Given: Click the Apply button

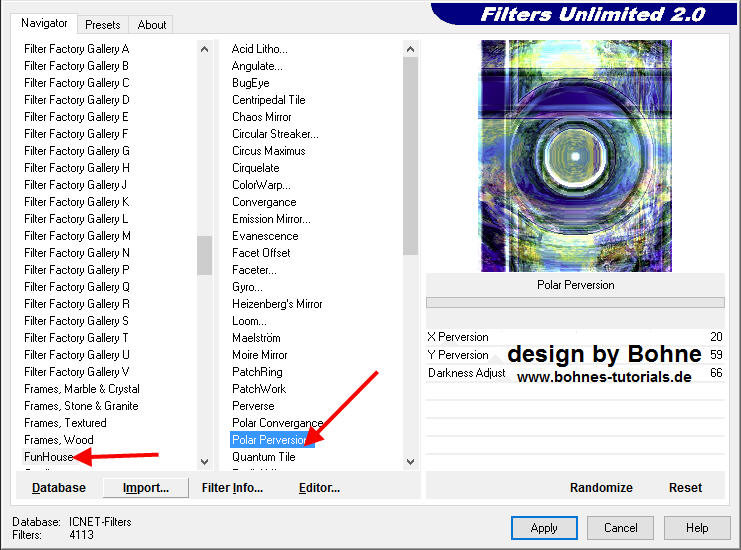Looking at the screenshot, I should [544, 528].
